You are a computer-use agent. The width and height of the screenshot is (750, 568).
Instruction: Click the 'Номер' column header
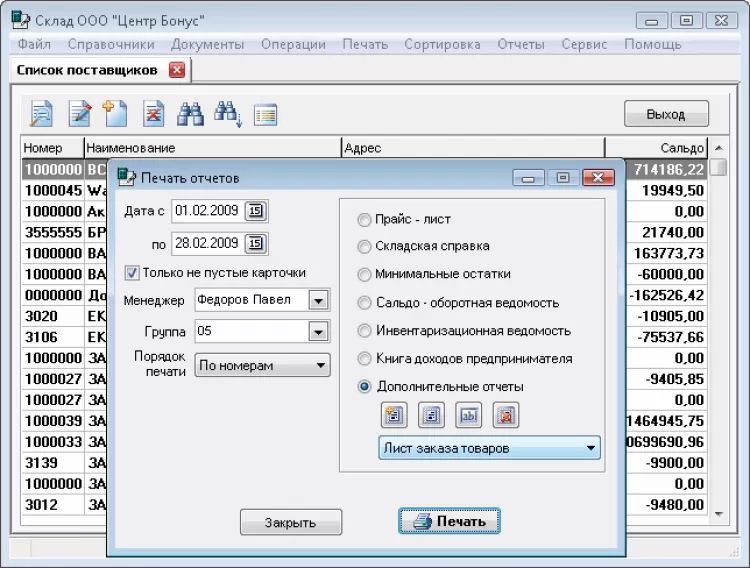52,148
